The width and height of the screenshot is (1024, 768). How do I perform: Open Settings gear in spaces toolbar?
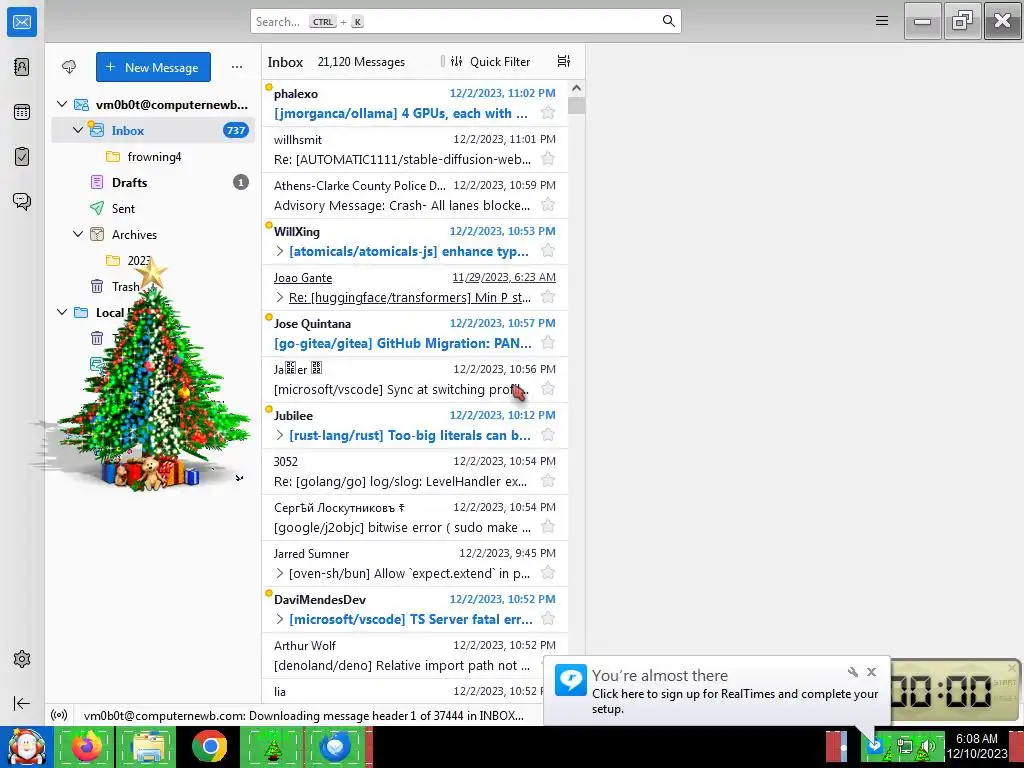(x=22, y=659)
